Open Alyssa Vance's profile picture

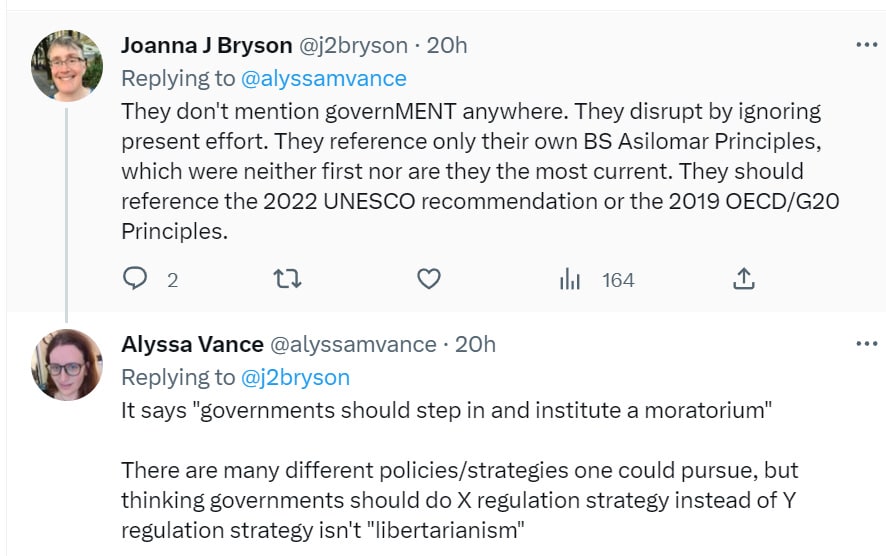(67, 365)
